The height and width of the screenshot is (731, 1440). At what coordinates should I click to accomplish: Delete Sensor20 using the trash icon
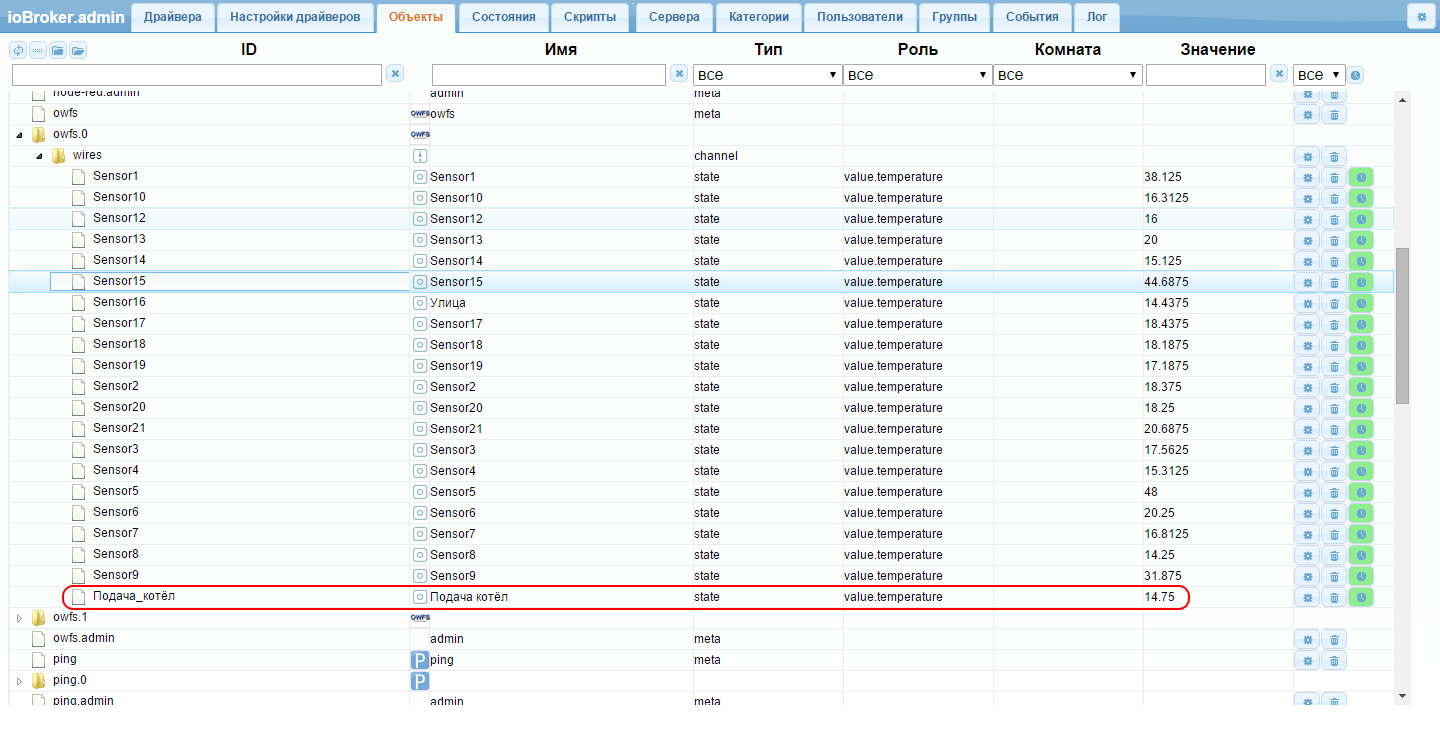click(x=1334, y=408)
